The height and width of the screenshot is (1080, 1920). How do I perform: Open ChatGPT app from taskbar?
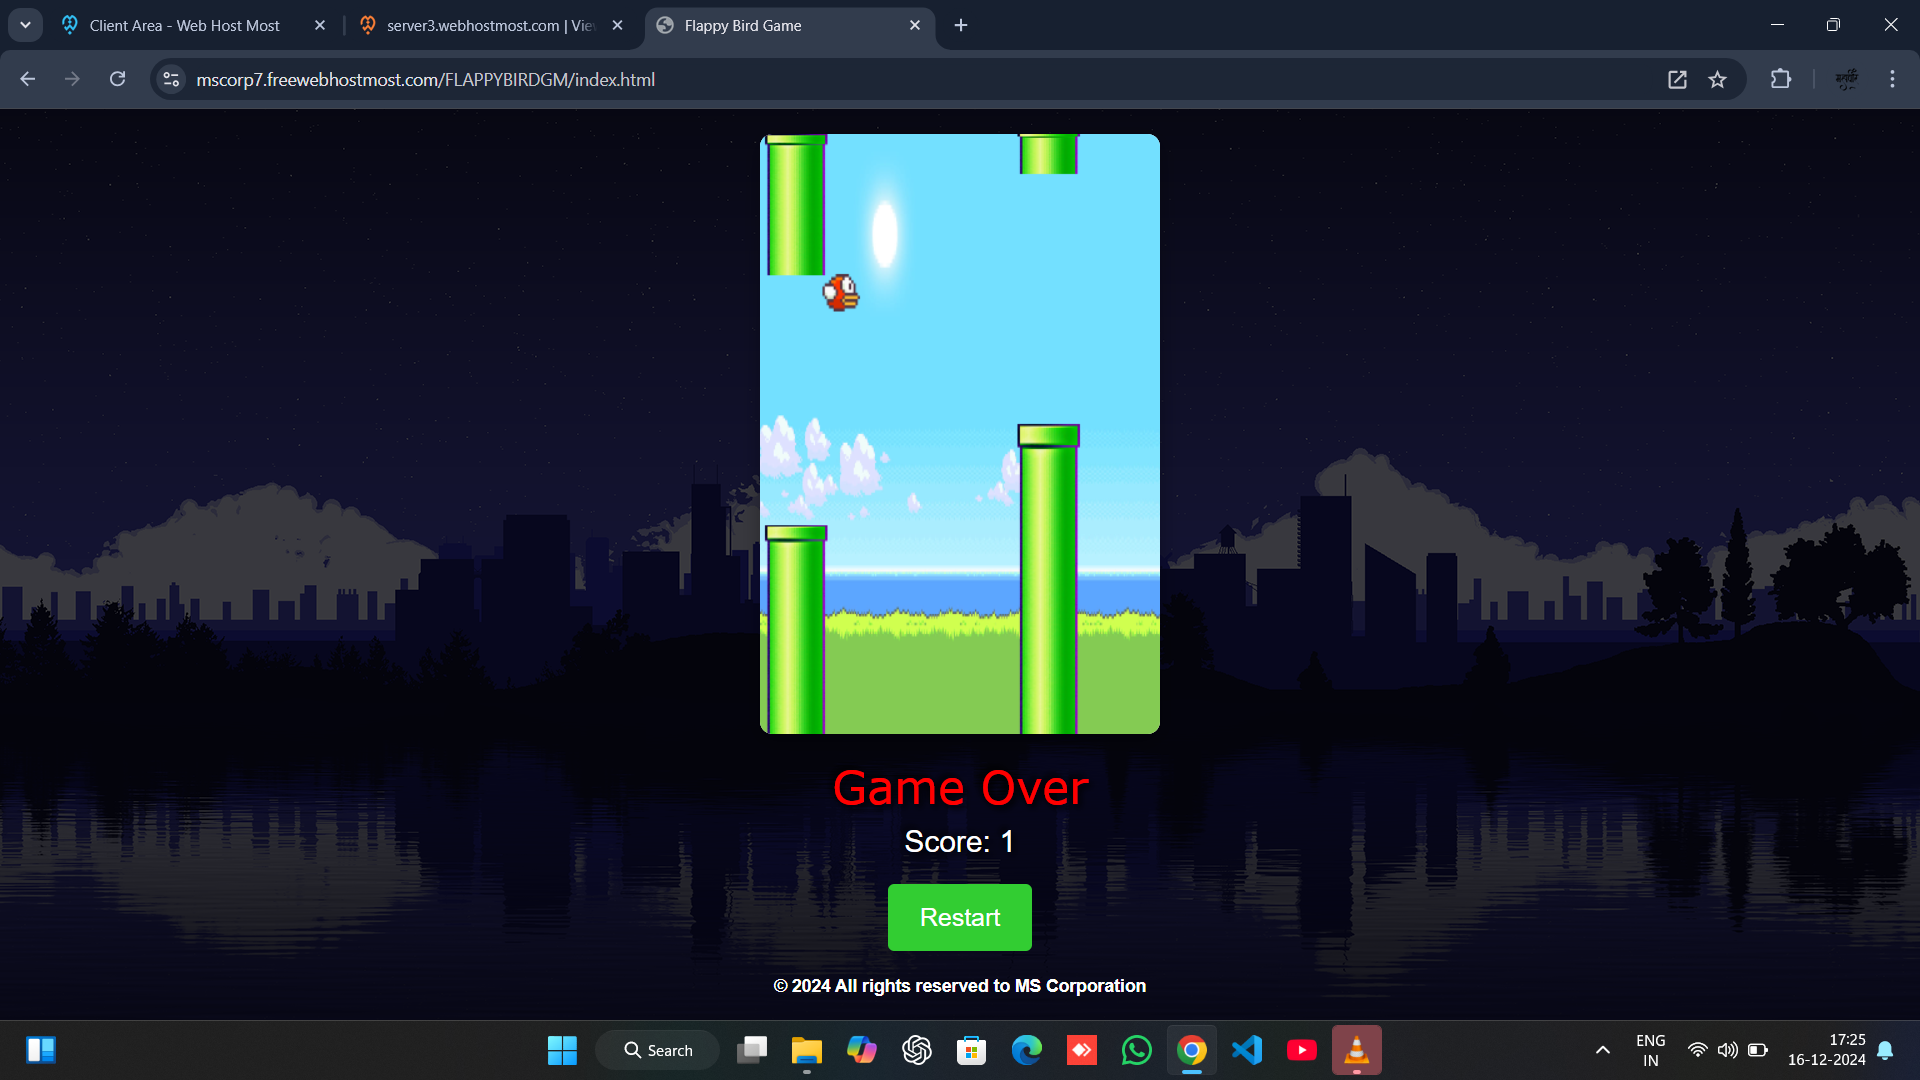point(917,1050)
